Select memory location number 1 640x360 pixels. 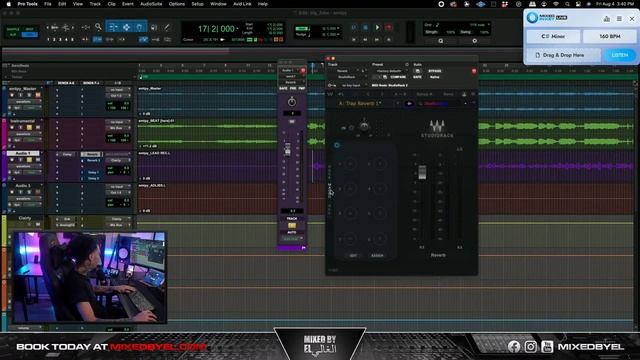tap(49, 40)
